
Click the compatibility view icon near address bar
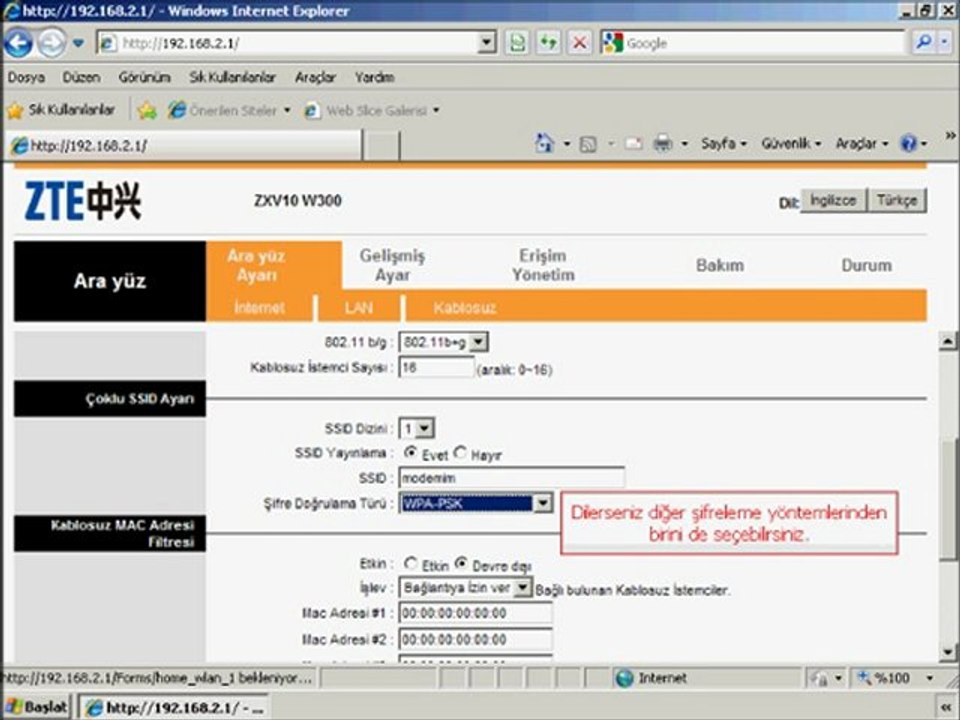click(518, 43)
